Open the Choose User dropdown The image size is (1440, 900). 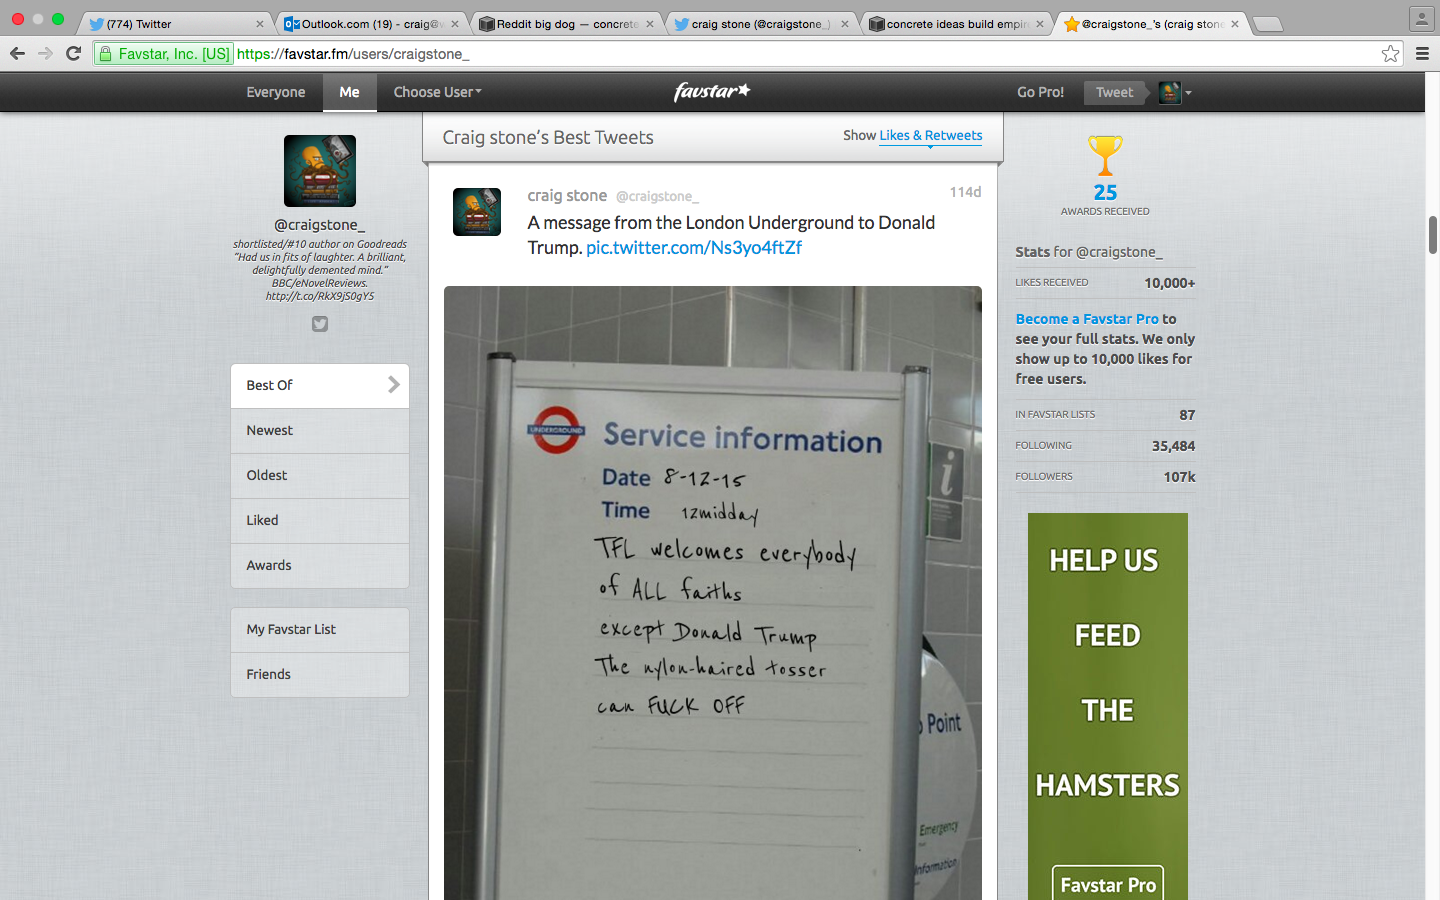click(x=437, y=92)
